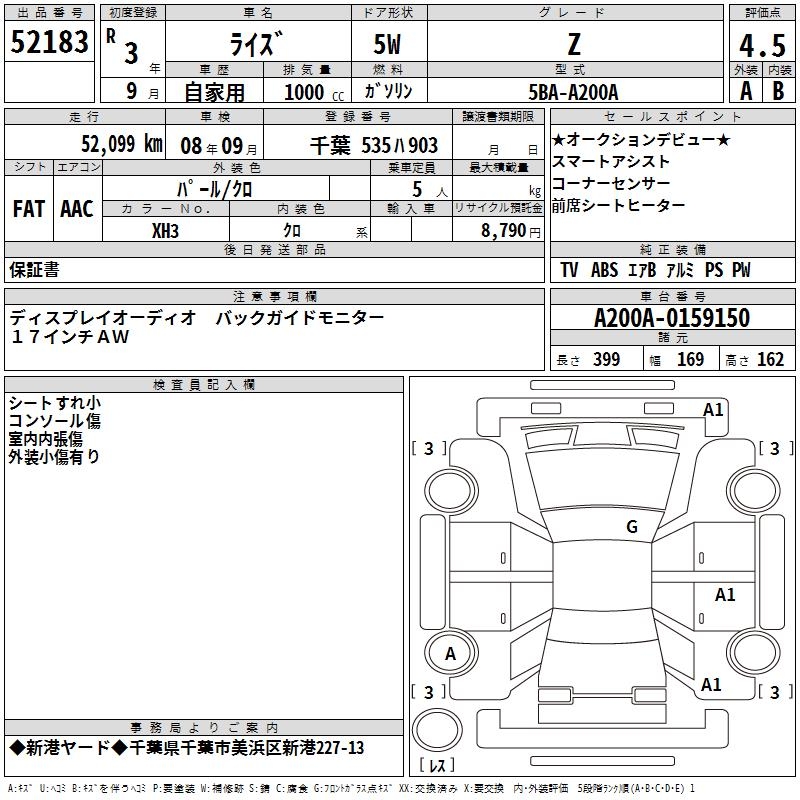Select ★オークションデビュー★ sales point
The height and width of the screenshot is (800, 800).
coord(641,139)
